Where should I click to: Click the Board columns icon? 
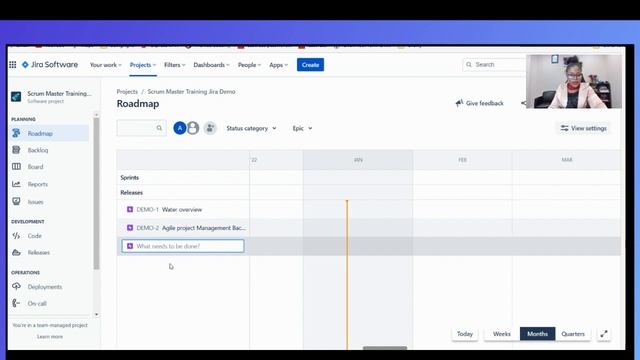tap(16, 167)
